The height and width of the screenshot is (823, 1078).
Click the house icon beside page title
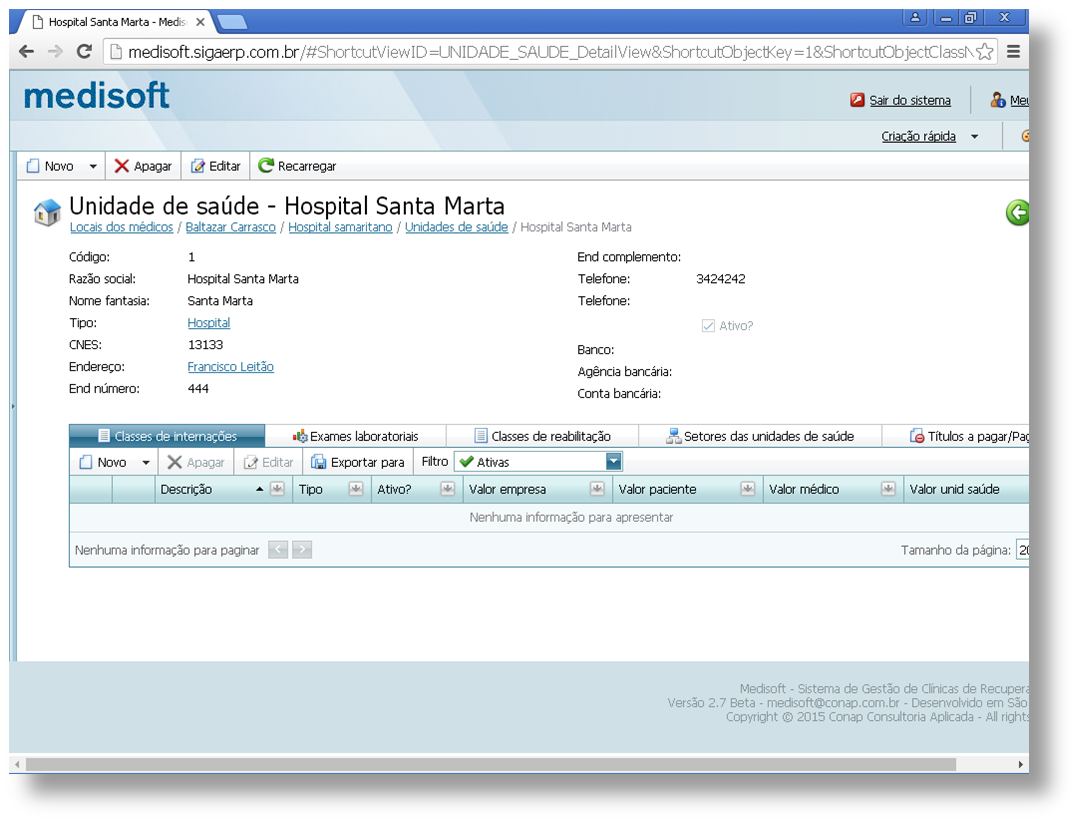pyautogui.click(x=47, y=212)
